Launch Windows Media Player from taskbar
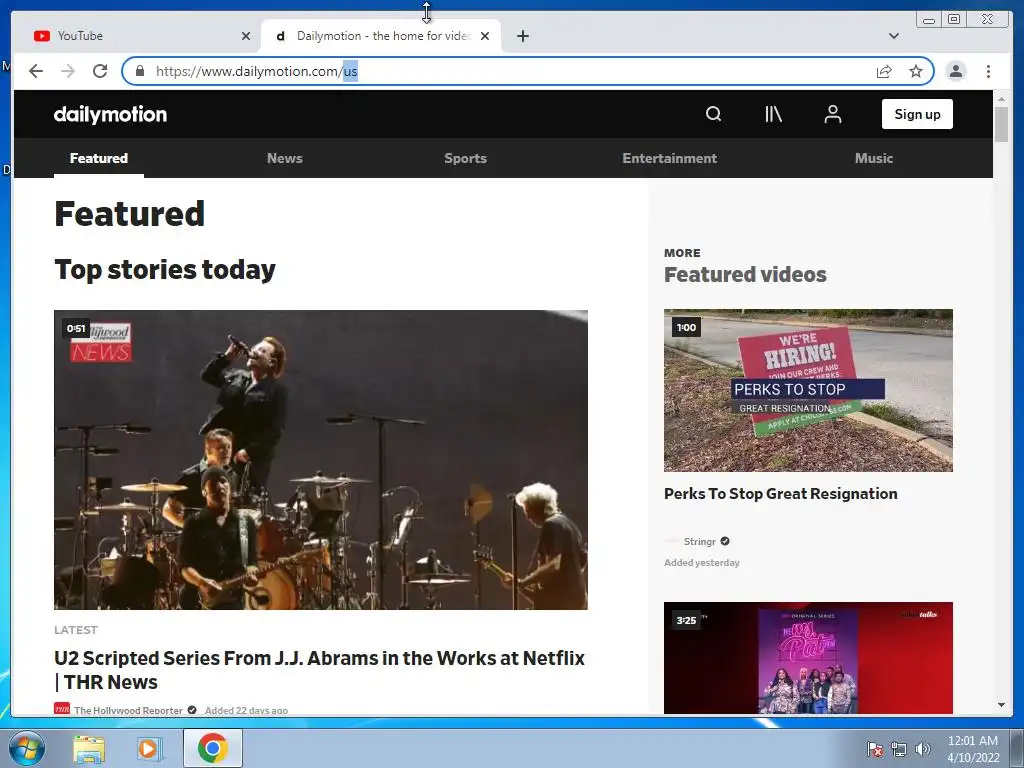Screen dimensions: 1024x768 click(148, 748)
